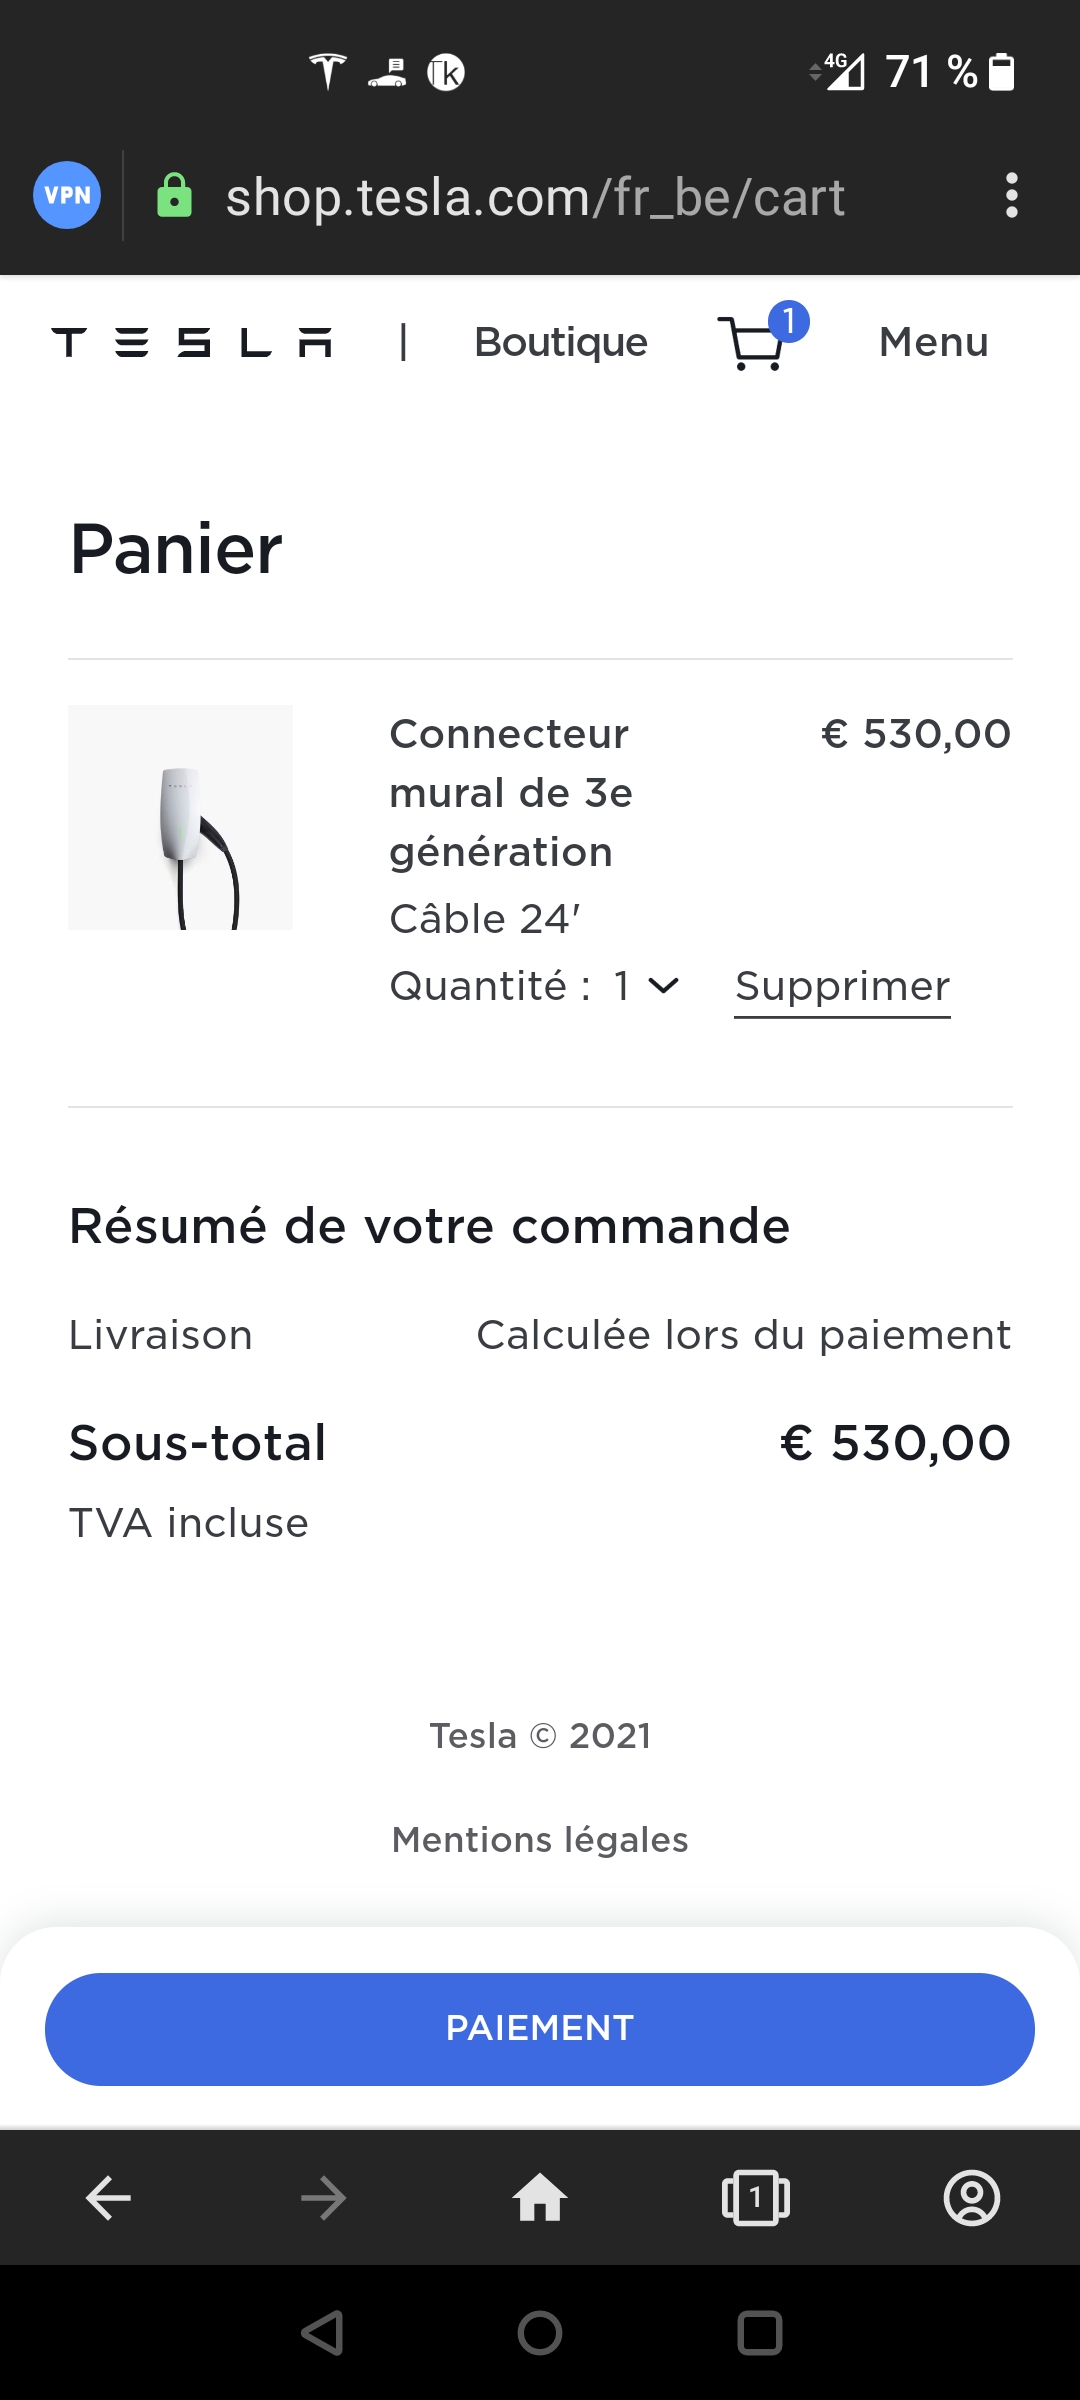
Task: Tap the VPN badge icon
Action: pyautogui.click(x=67, y=195)
